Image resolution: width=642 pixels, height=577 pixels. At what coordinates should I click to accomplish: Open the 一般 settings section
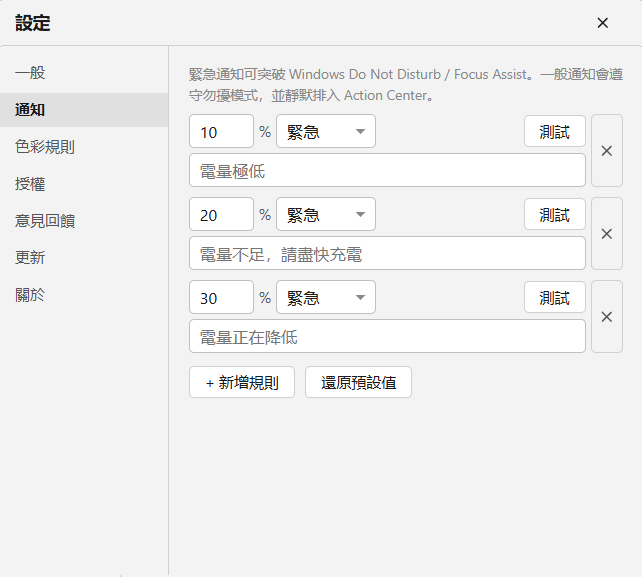point(84,73)
